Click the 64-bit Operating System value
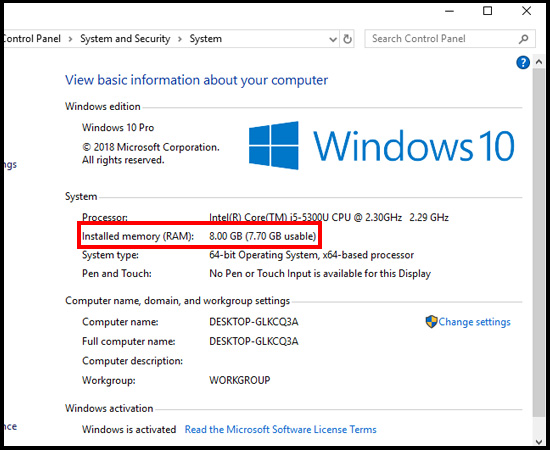Viewport: 550px width, 450px height. click(311, 255)
